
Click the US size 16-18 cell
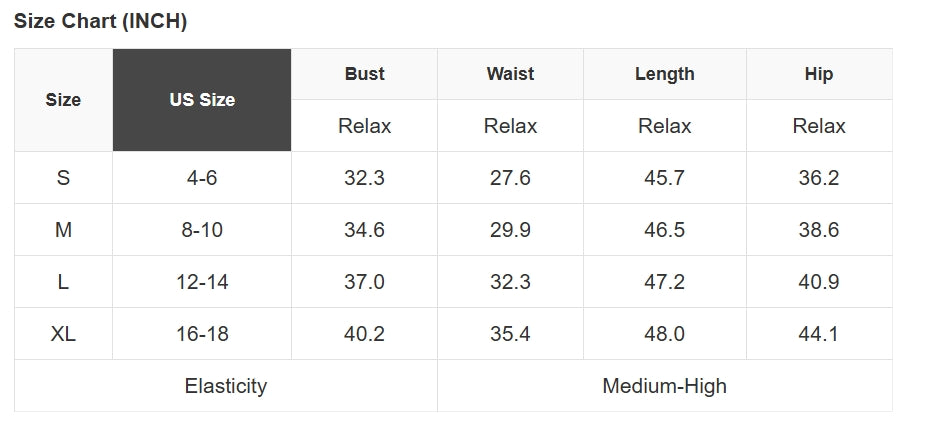[x=202, y=334]
